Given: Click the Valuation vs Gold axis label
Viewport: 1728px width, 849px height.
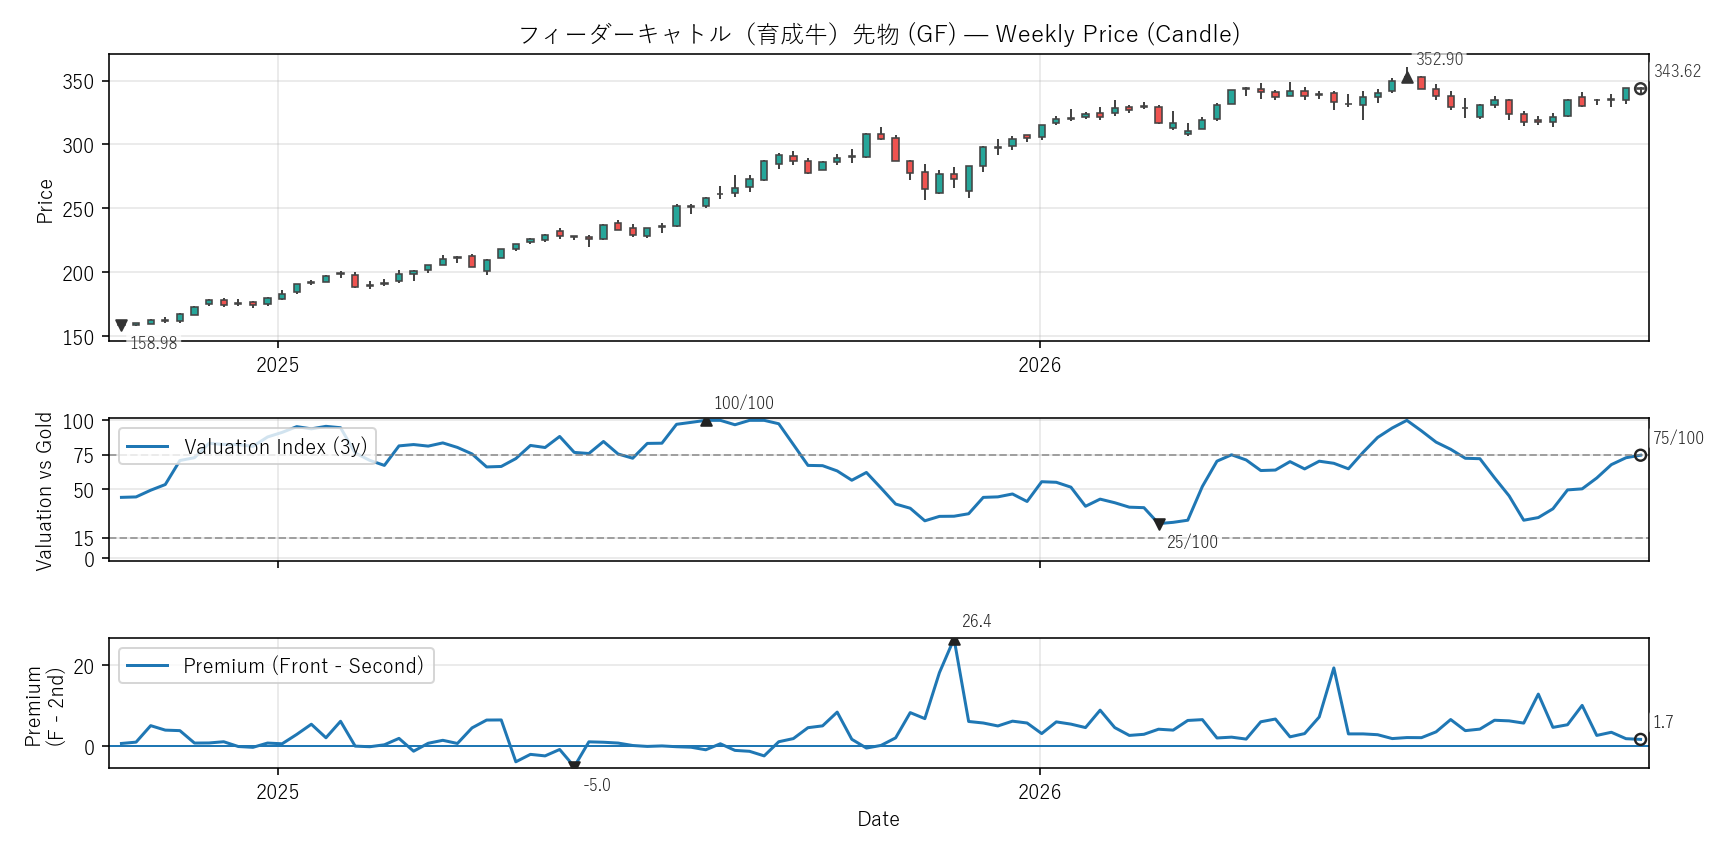Looking at the screenshot, I should 44,491.
